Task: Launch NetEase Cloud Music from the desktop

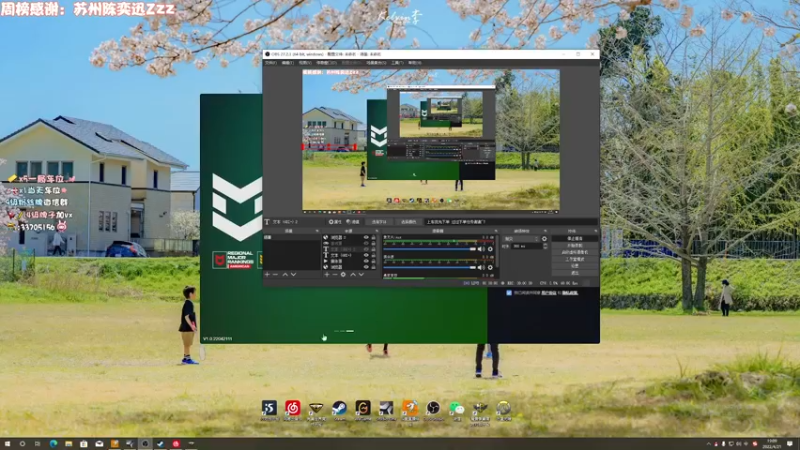Action: (293, 408)
